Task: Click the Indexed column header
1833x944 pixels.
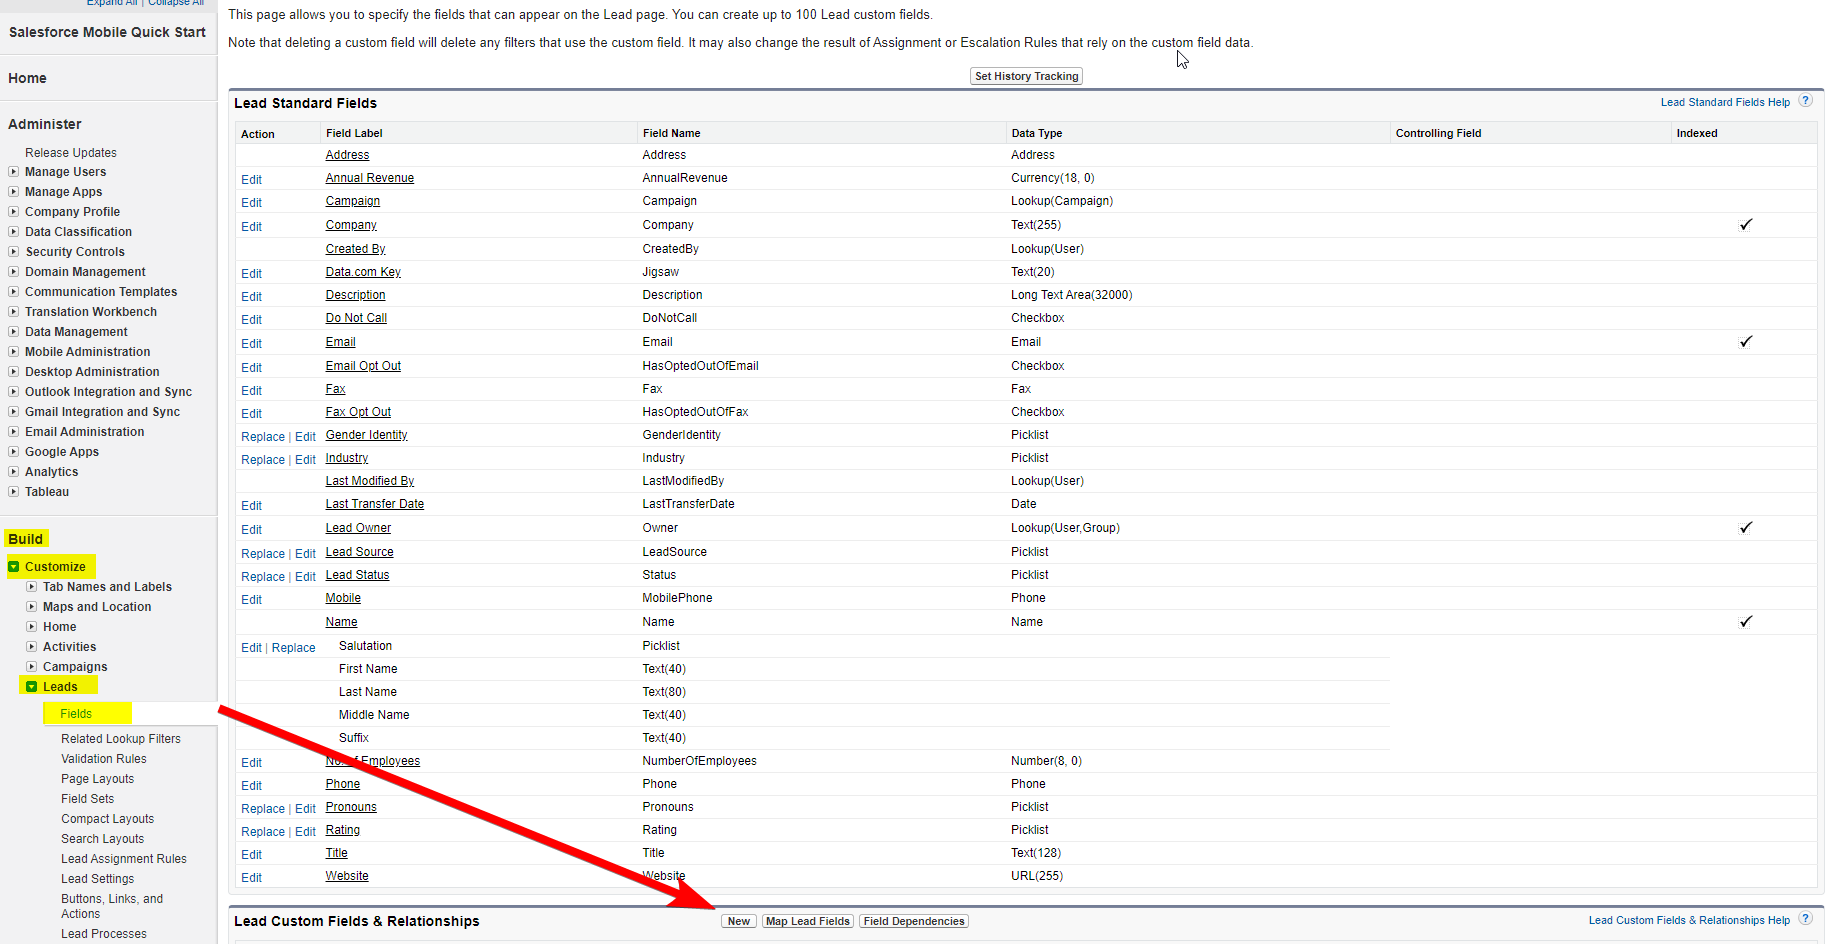Action: [x=1697, y=133]
